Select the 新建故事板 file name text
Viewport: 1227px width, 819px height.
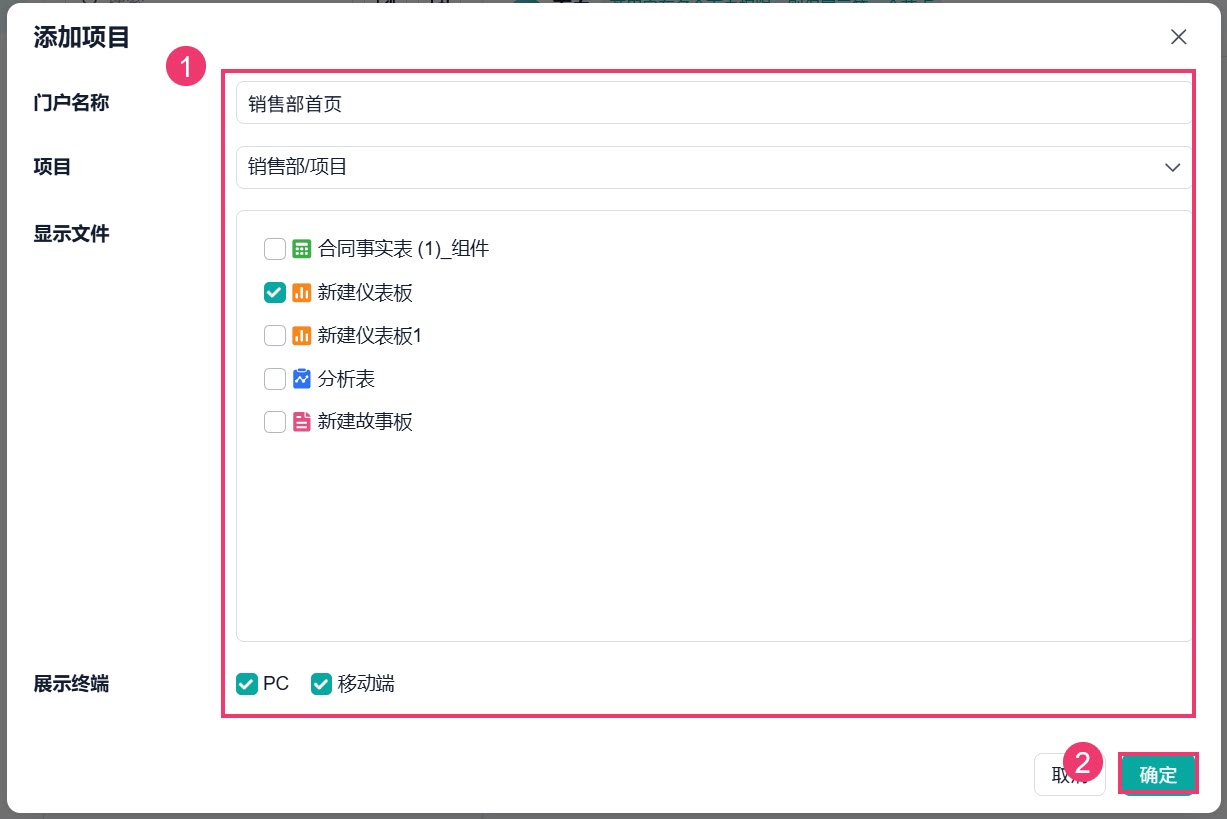point(365,422)
